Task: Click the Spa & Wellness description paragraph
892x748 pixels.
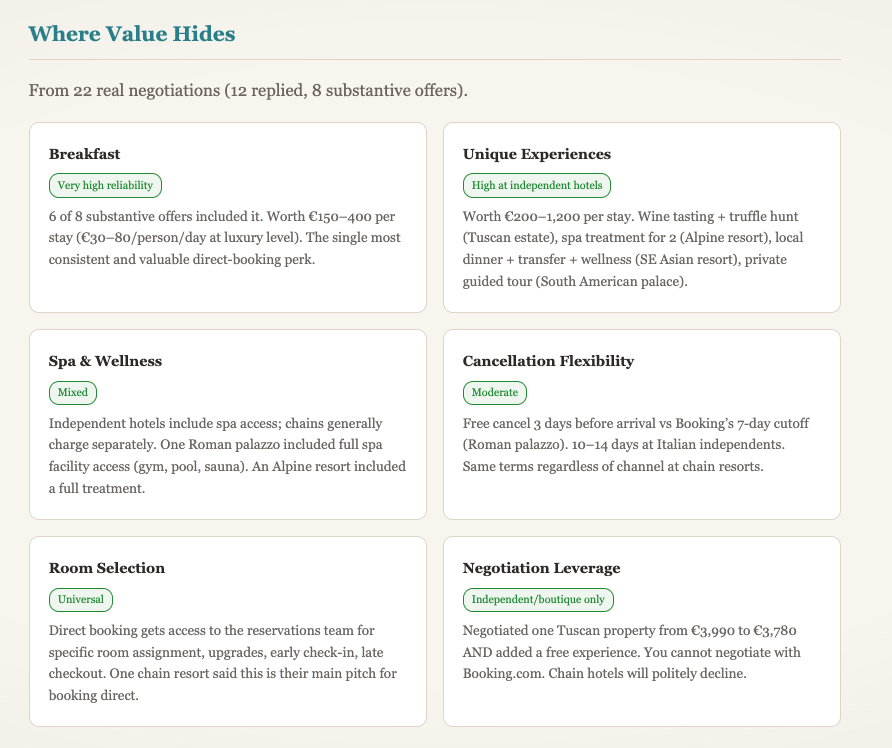Action: point(227,456)
